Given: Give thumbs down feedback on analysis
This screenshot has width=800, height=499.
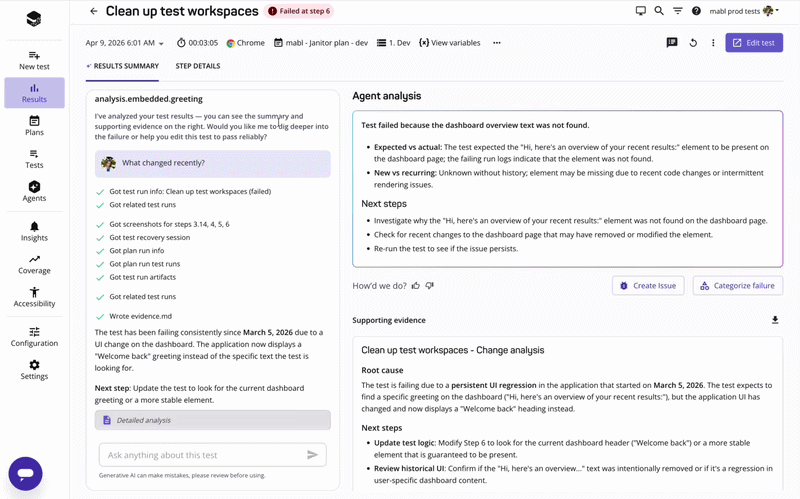Looking at the screenshot, I should pos(430,286).
